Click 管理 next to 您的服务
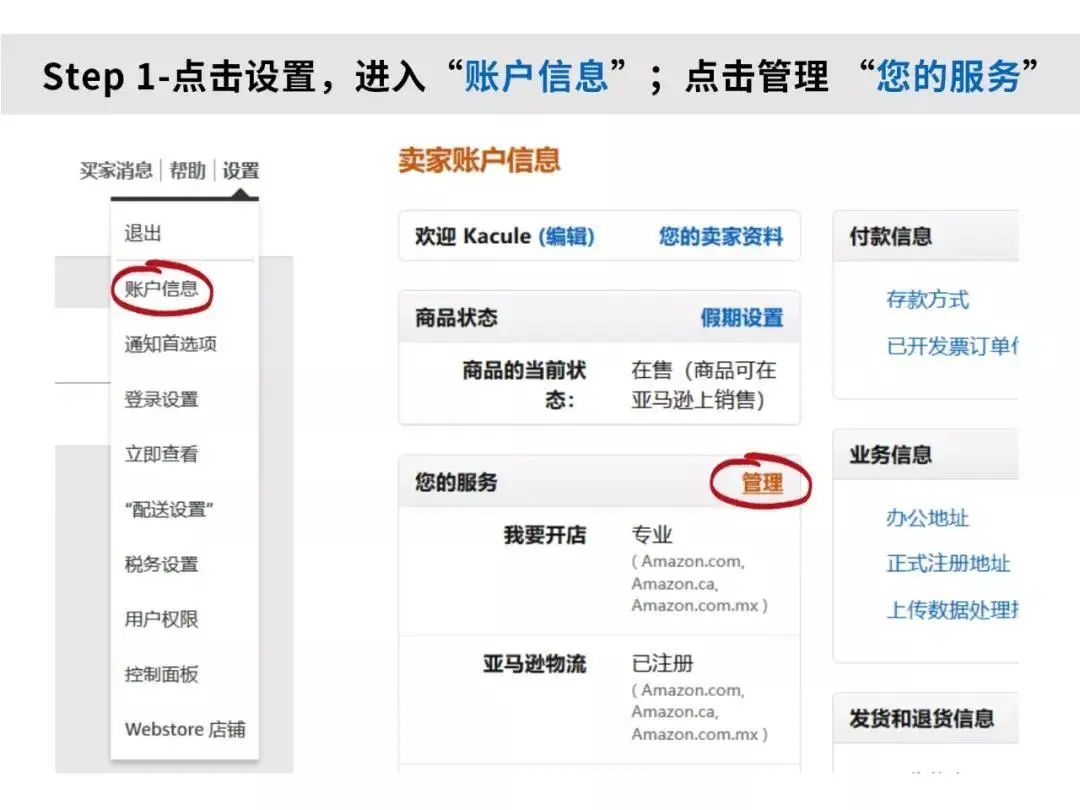The width and height of the screenshot is (1080, 810). pos(763,482)
